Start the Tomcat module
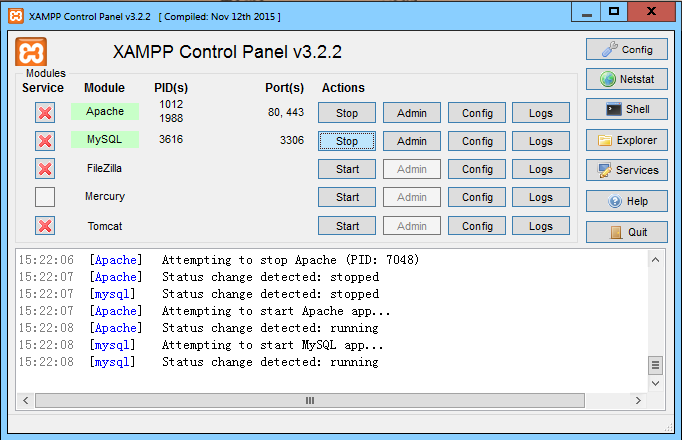This screenshot has height=440, width=682. [x=347, y=226]
